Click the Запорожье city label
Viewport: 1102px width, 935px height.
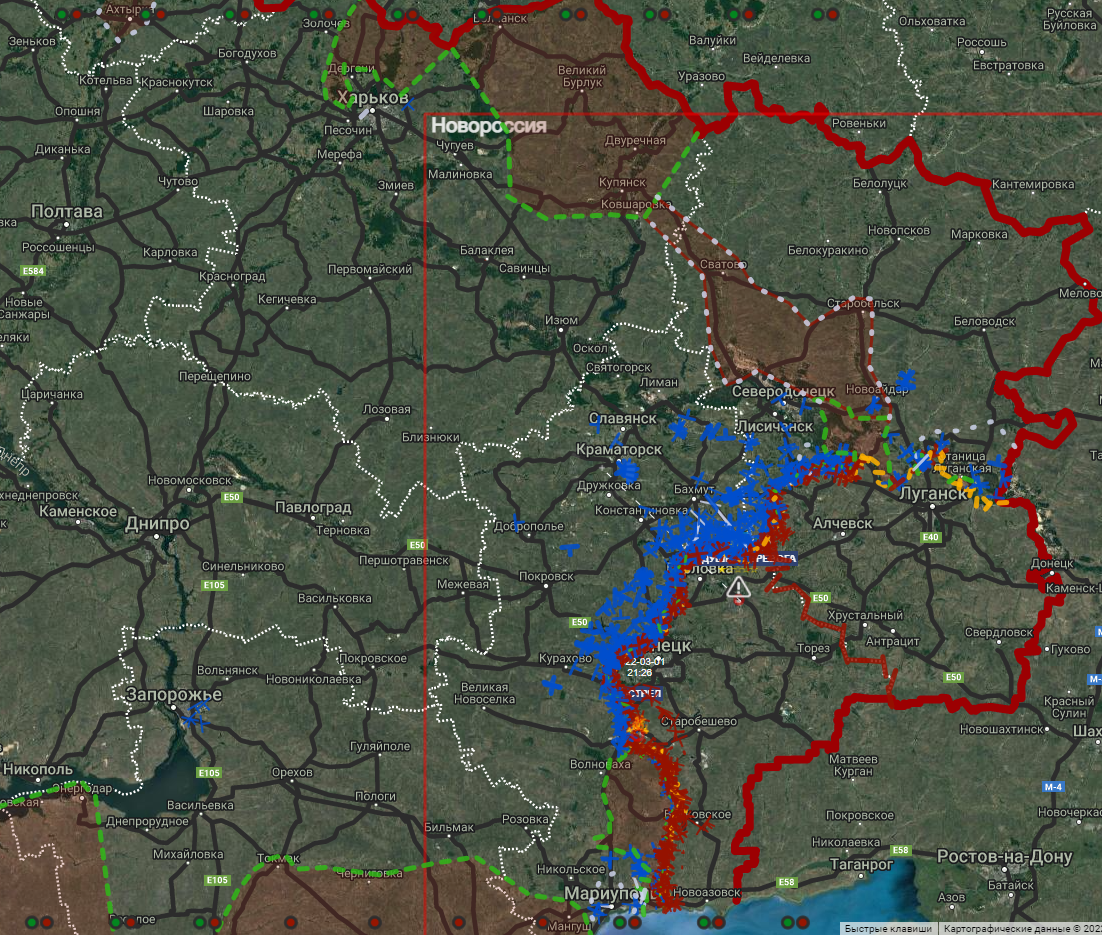(x=174, y=695)
